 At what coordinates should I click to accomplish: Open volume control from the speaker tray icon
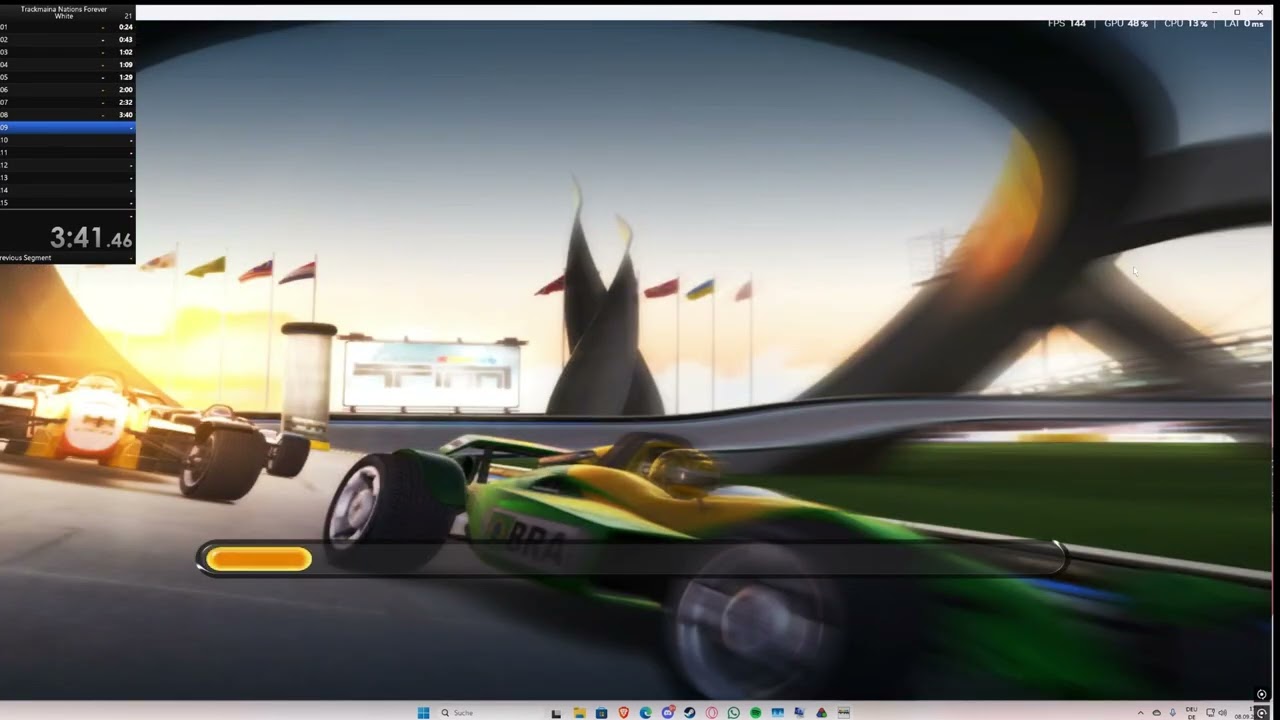[1223, 713]
